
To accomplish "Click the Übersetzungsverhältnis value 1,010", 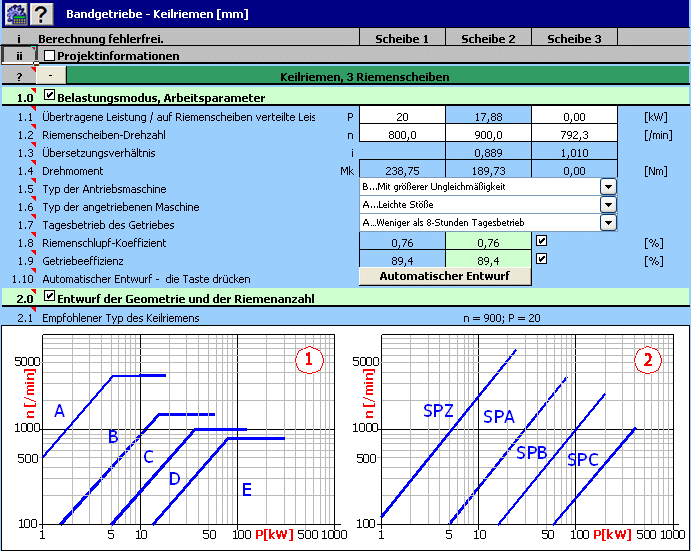I will [x=574, y=153].
